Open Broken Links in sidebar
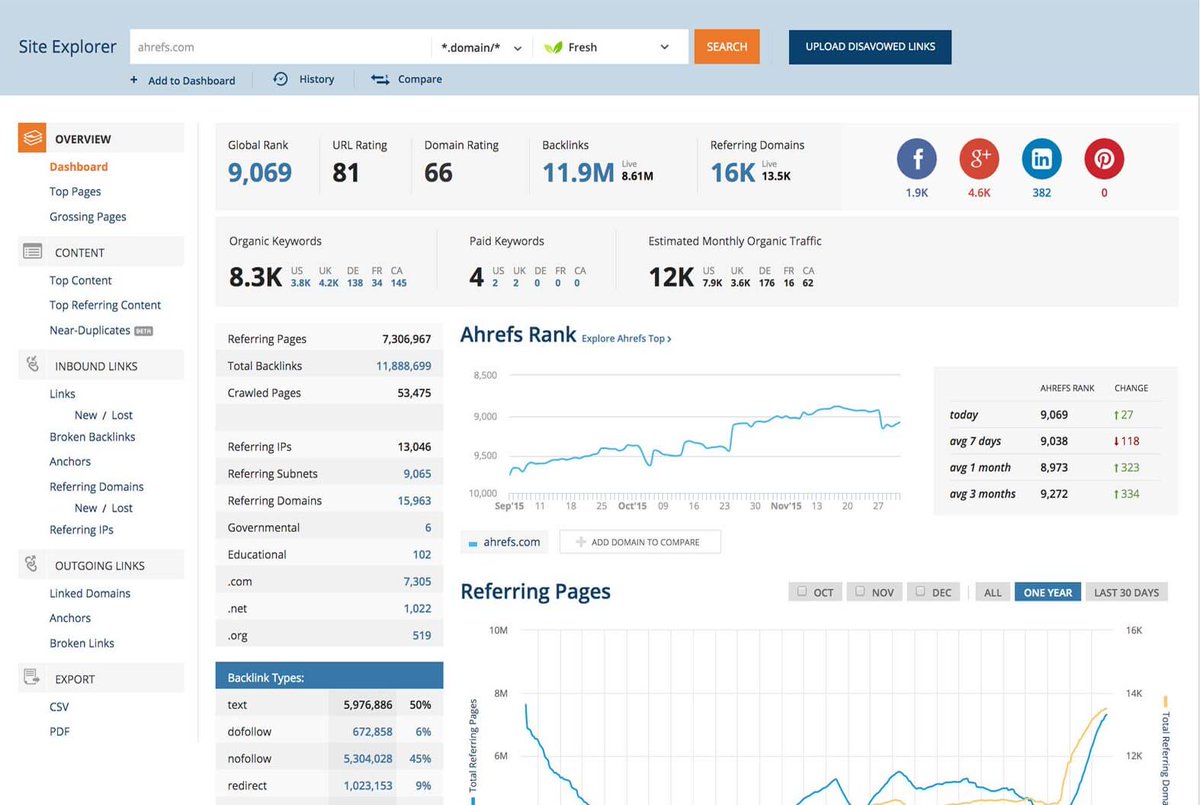The height and width of the screenshot is (805, 1200). 82,643
